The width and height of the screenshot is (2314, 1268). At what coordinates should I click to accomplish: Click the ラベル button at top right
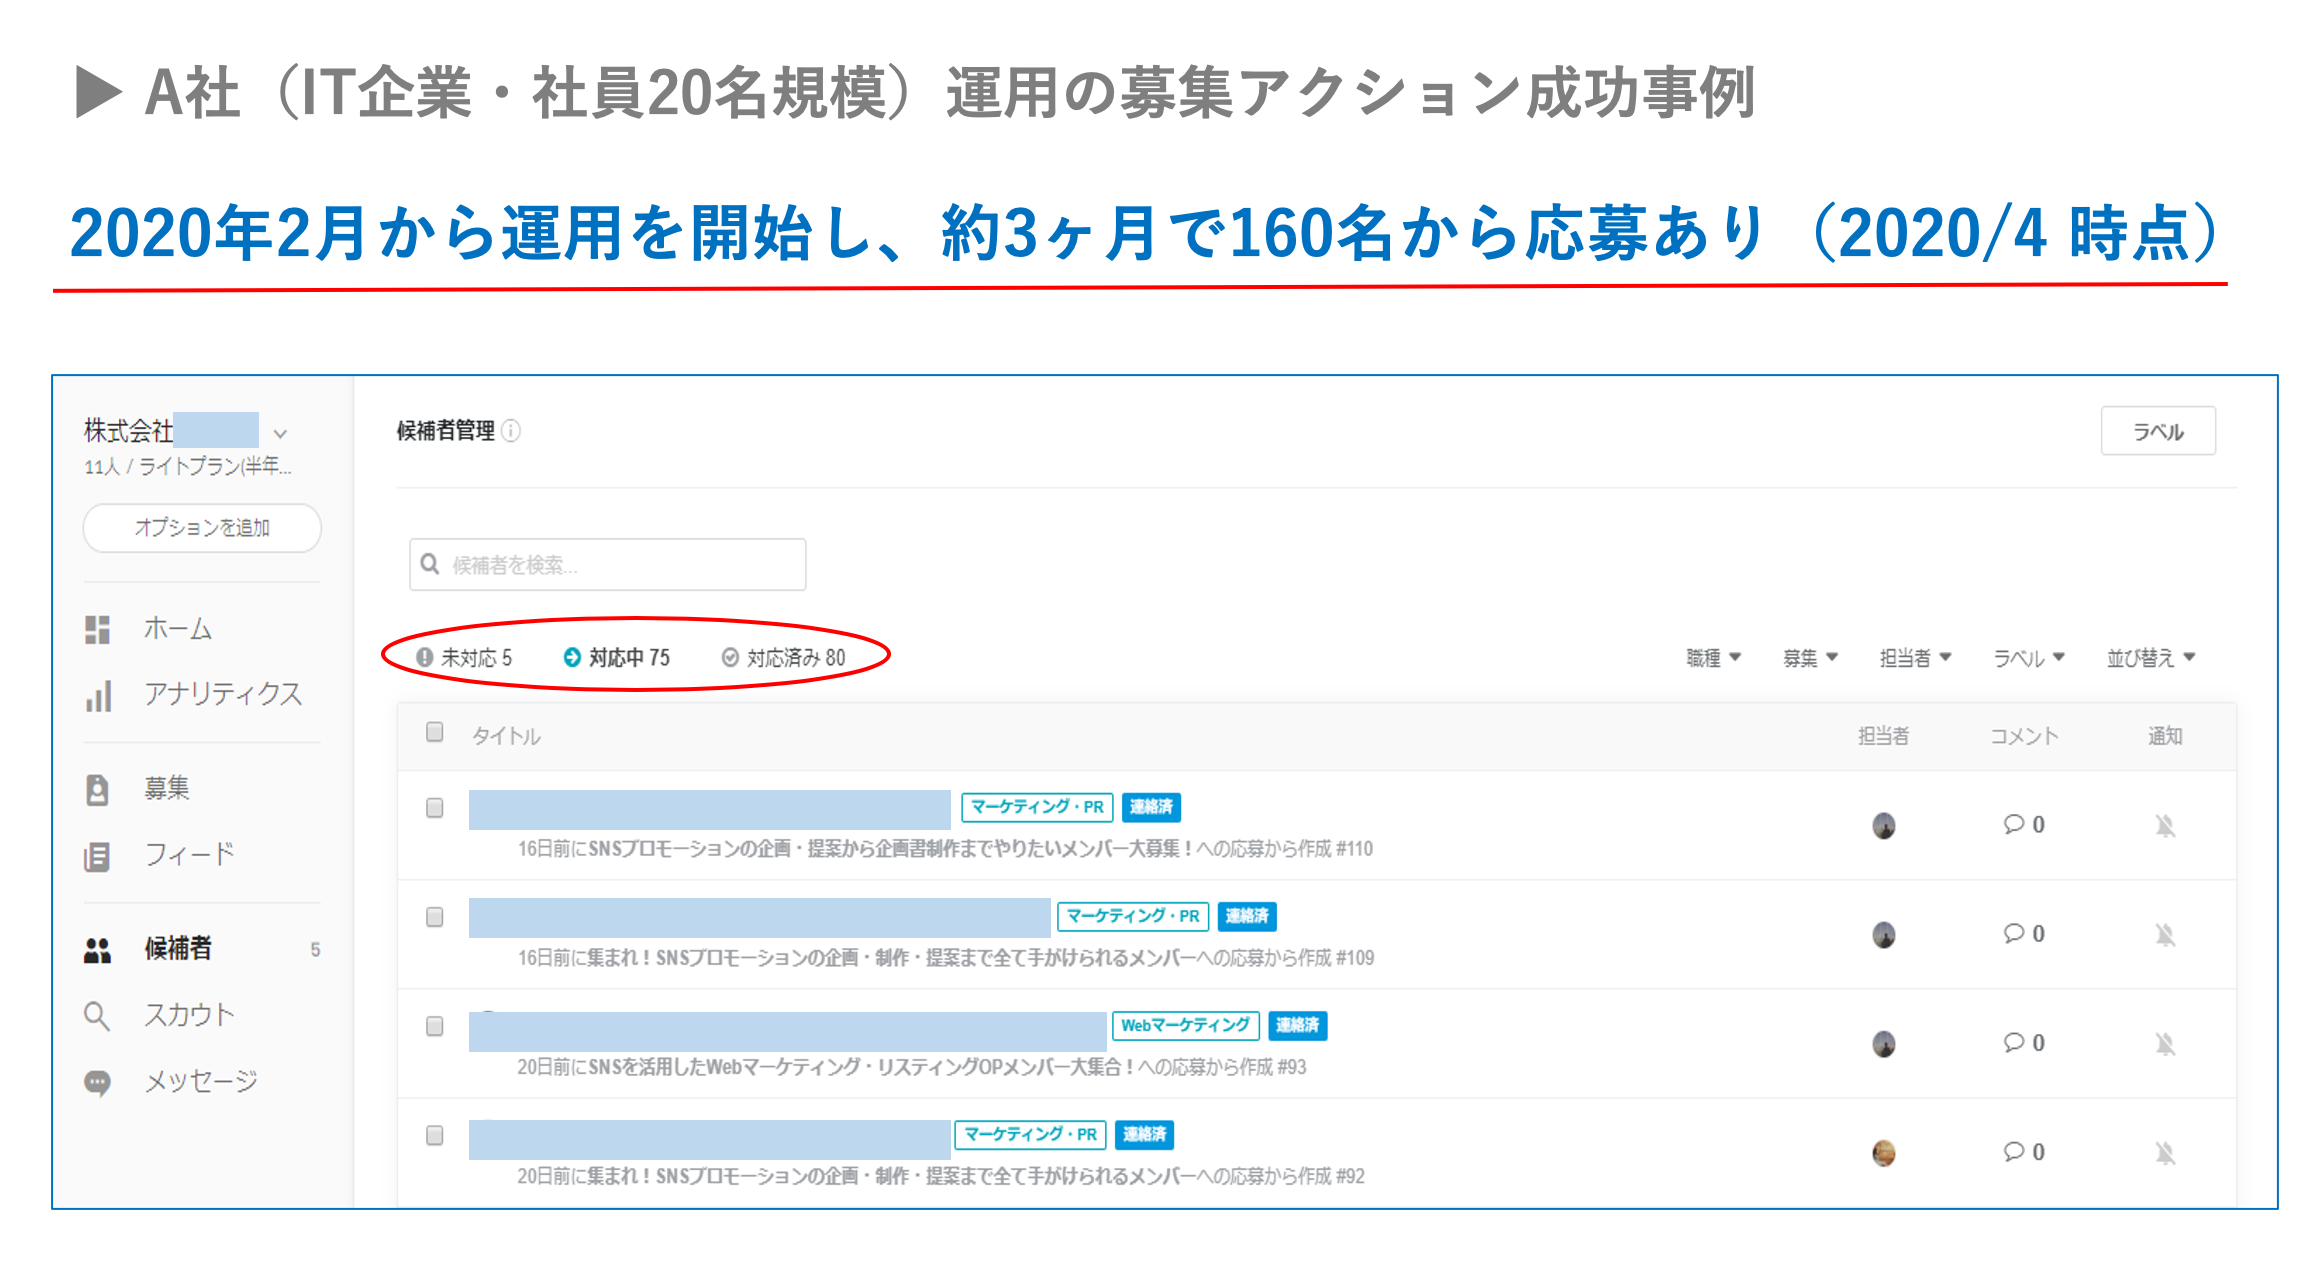[2158, 431]
